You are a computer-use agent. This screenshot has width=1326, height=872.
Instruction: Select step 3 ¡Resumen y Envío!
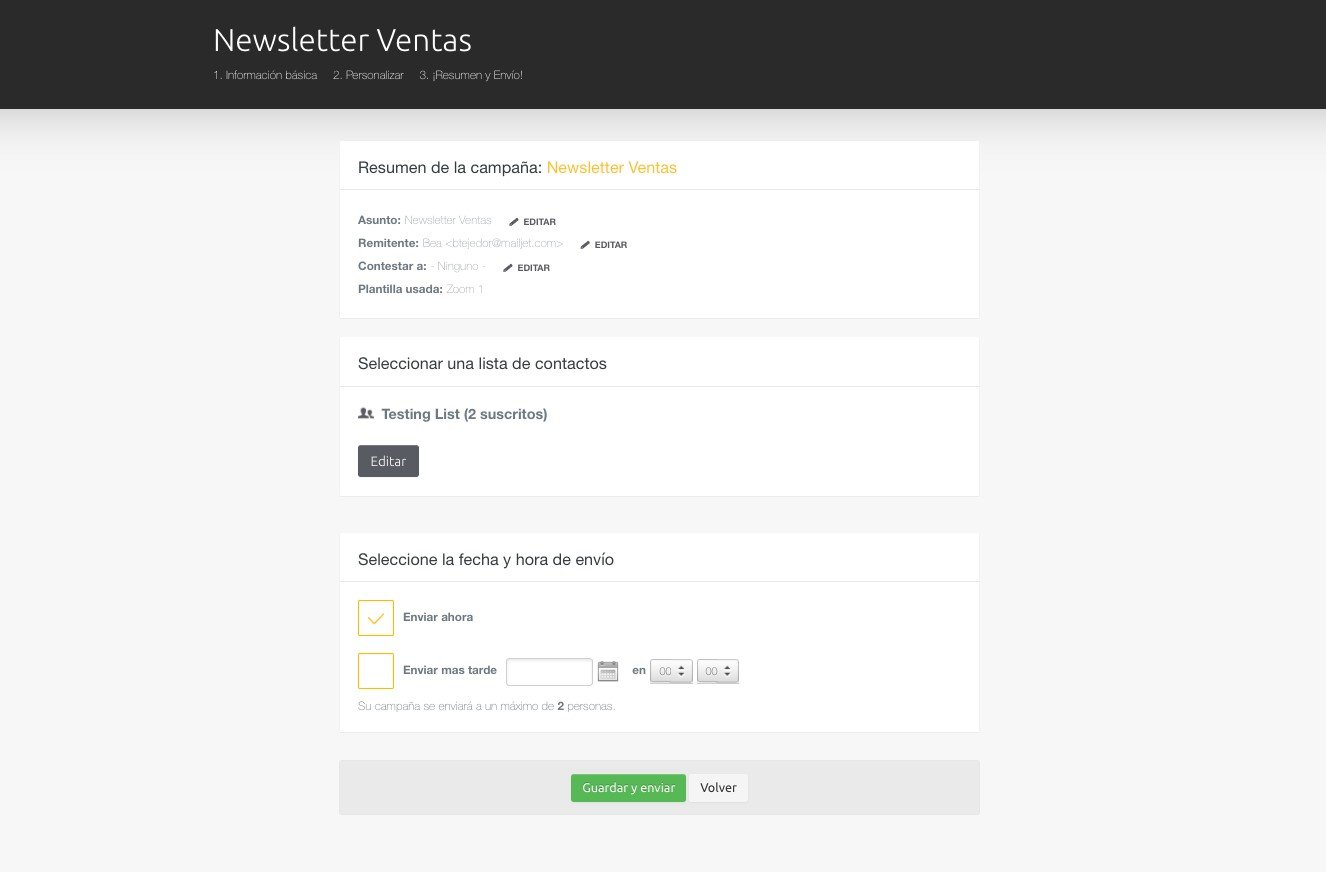(471, 75)
